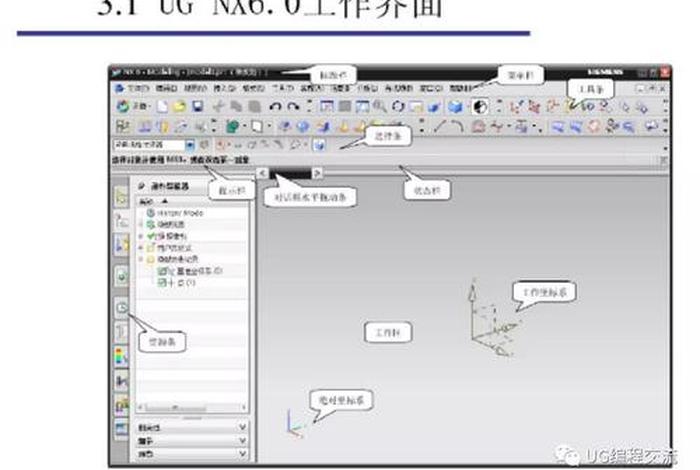Click the Save disk icon
Image resolution: width=700 pixels, height=470 pixels.
pos(197,107)
